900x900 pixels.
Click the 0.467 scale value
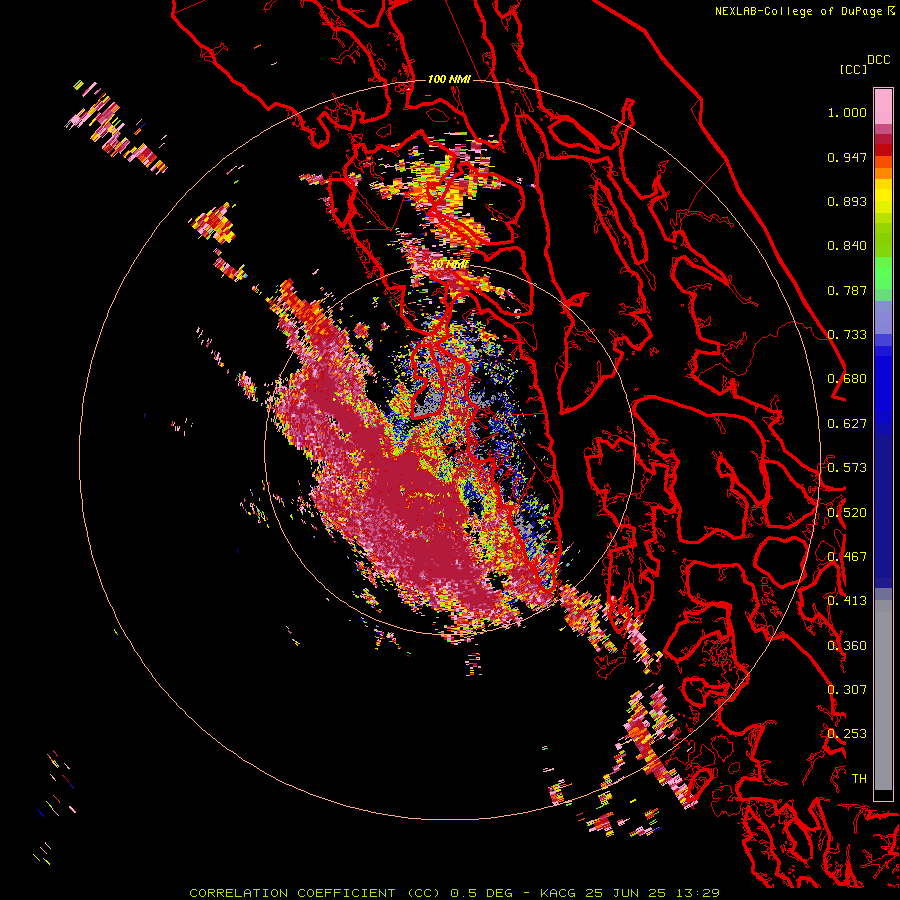click(847, 557)
